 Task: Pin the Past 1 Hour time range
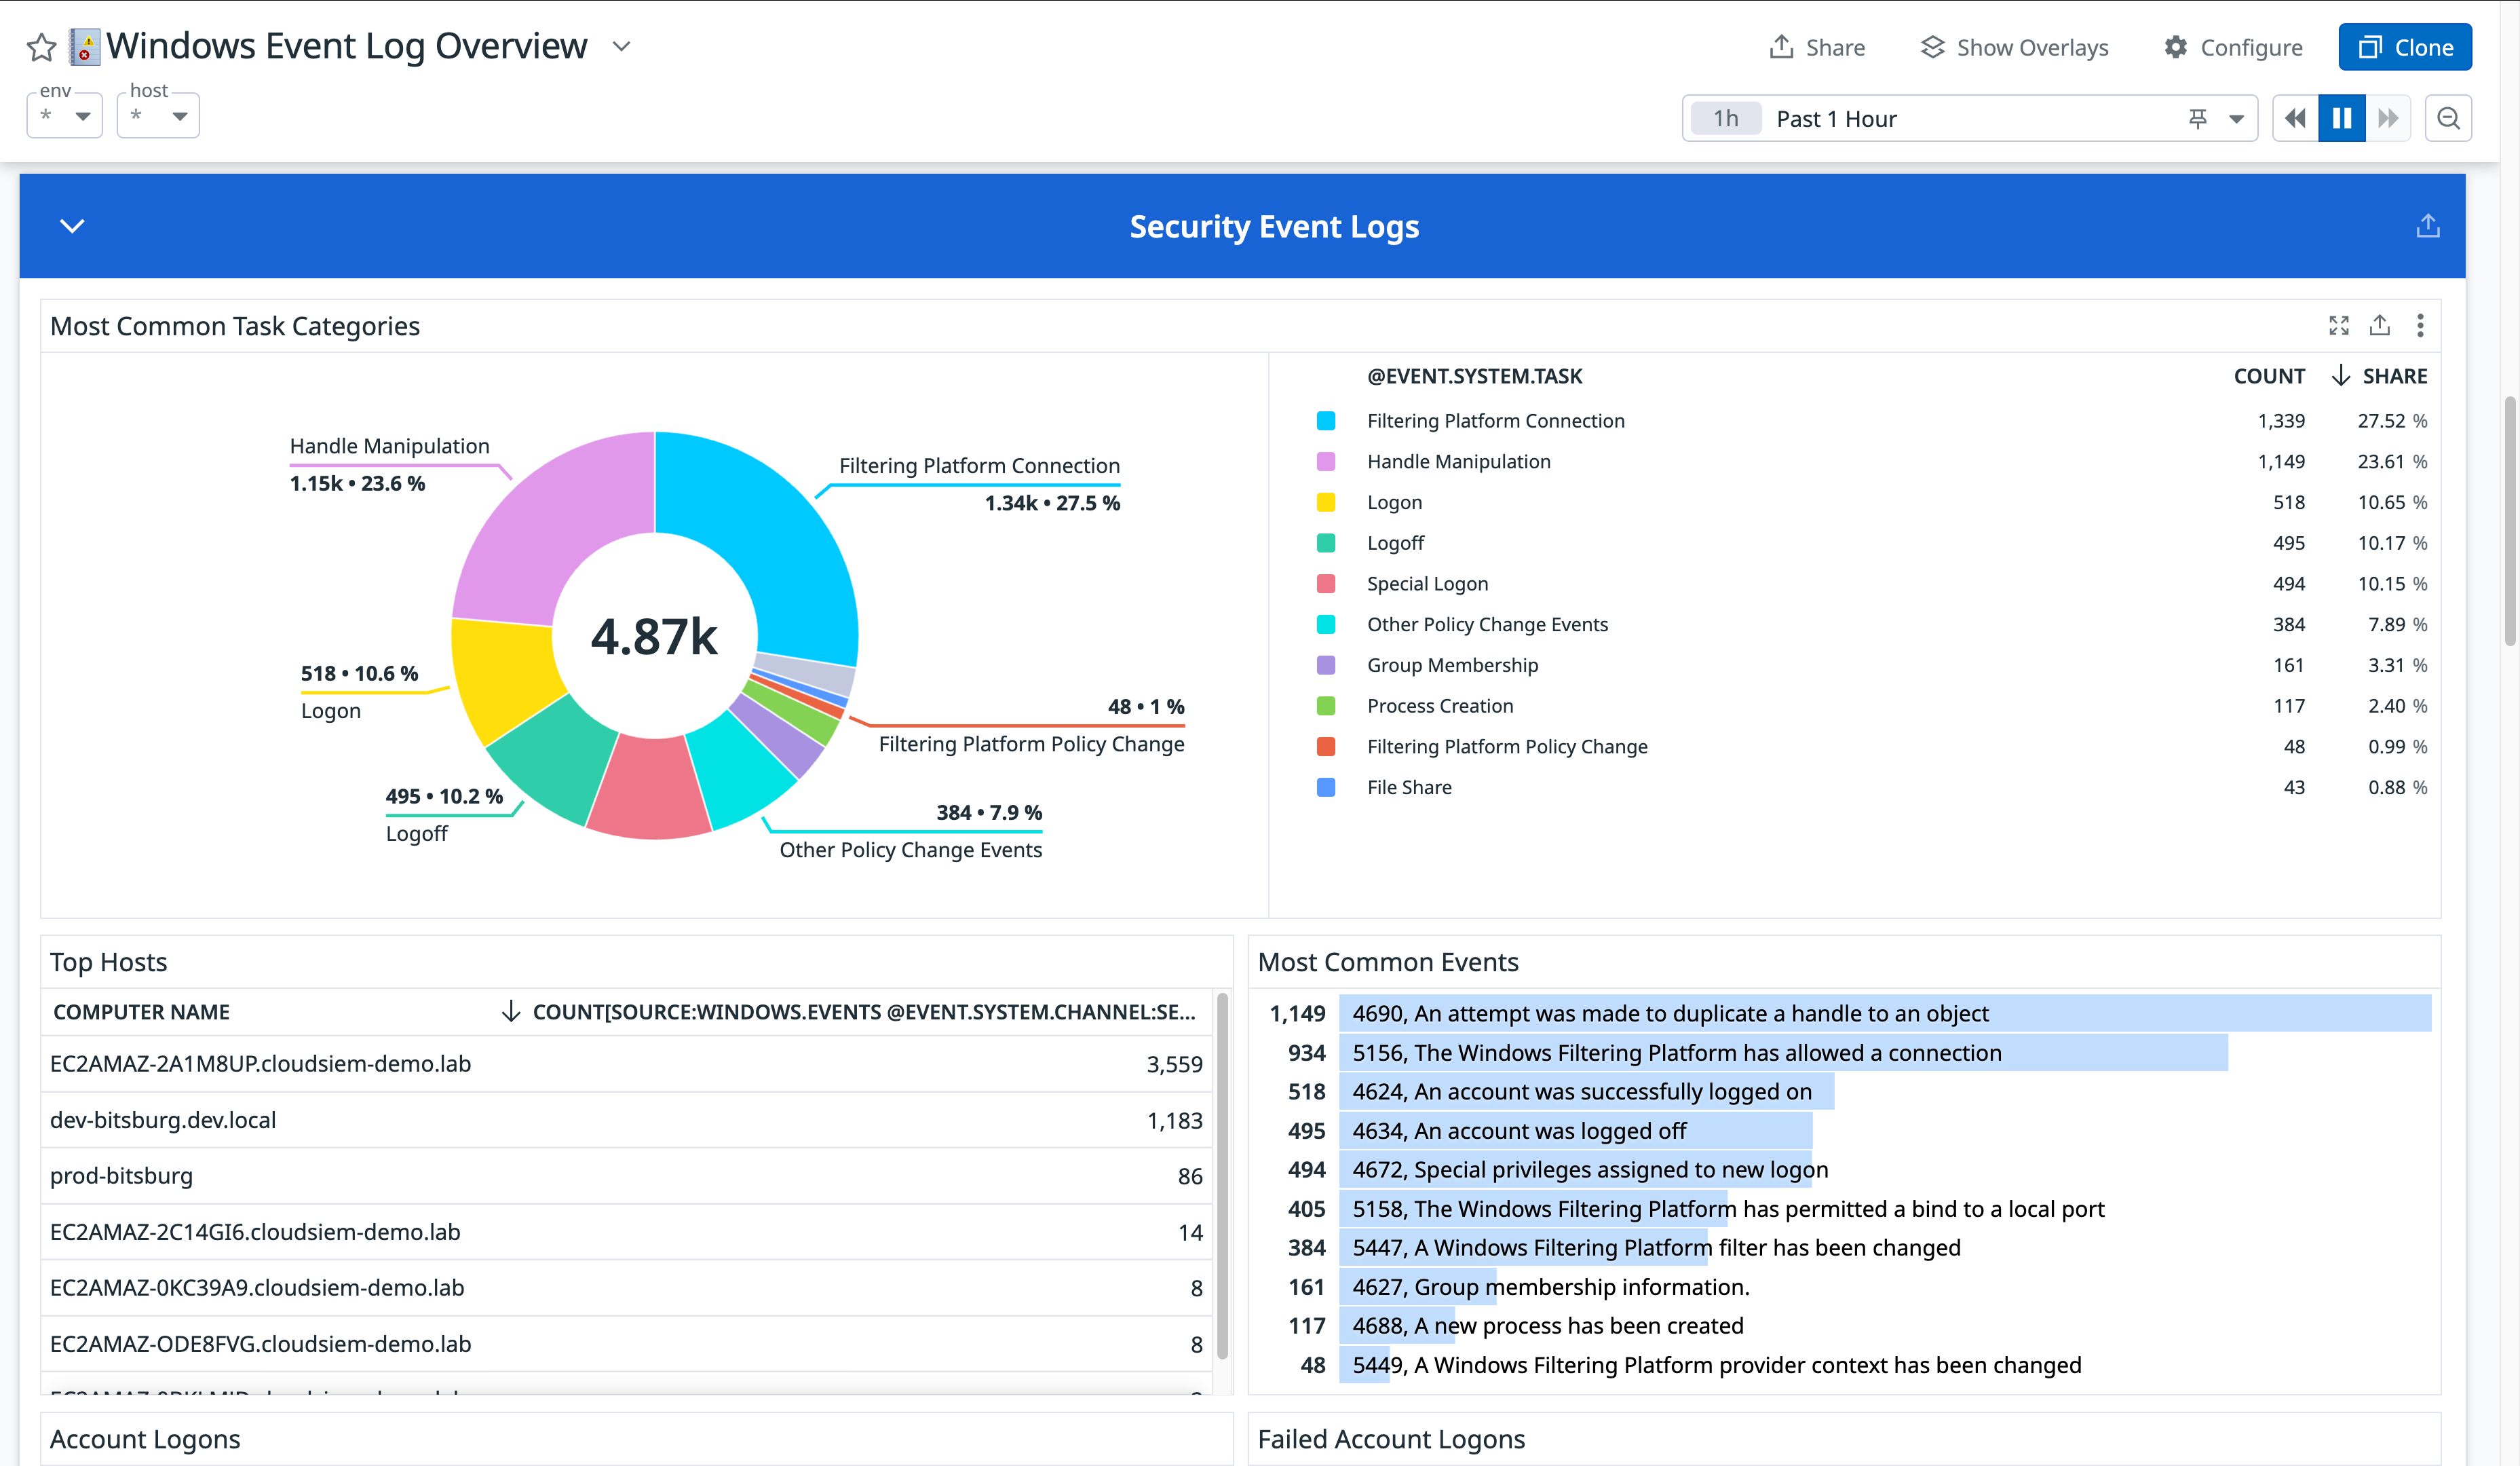pos(2198,117)
